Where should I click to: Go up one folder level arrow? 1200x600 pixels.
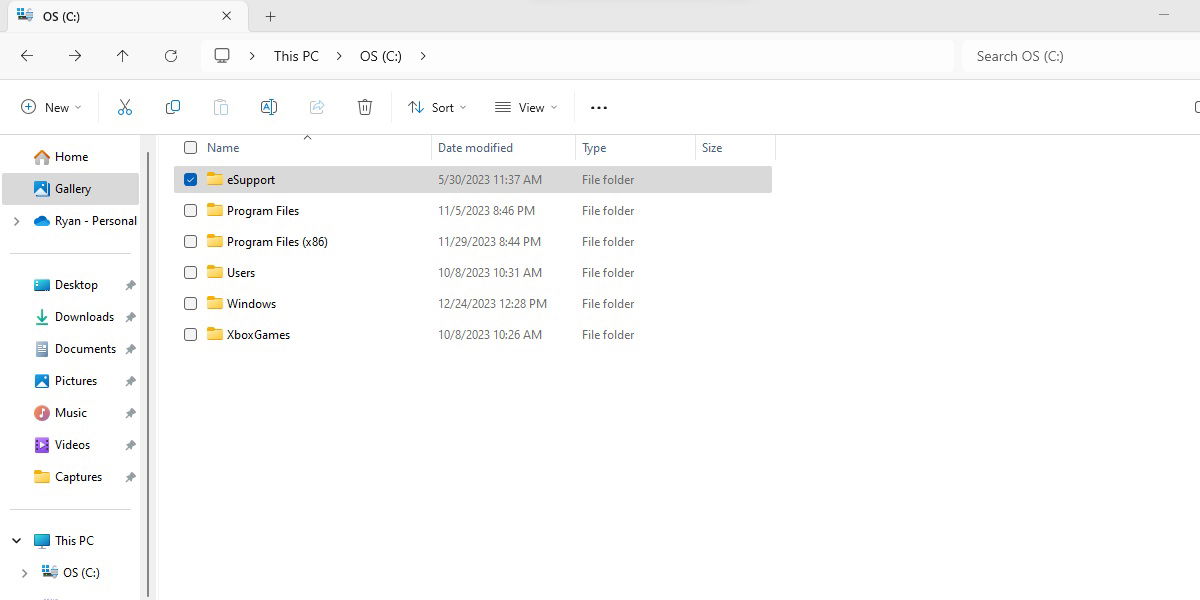pyautogui.click(x=123, y=56)
